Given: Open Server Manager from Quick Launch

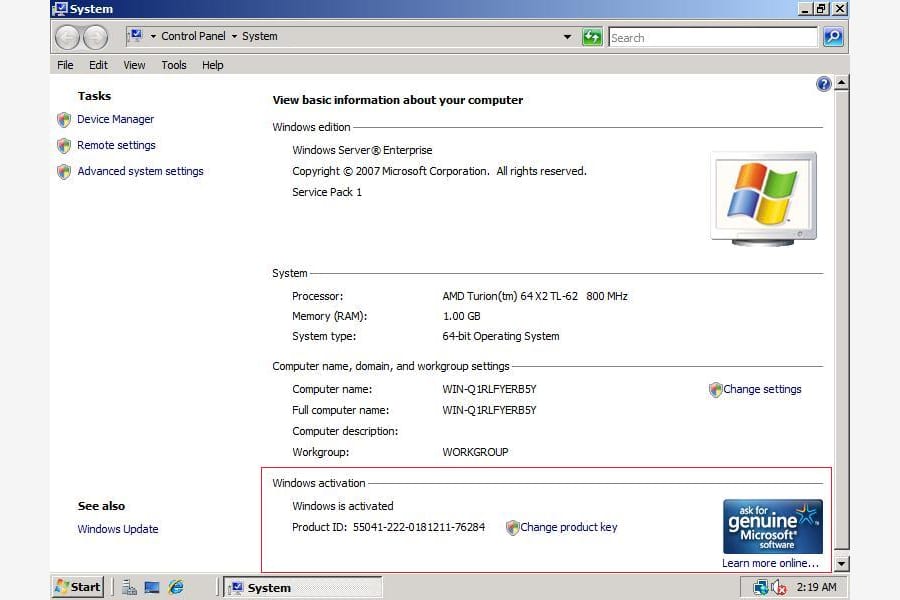Looking at the screenshot, I should point(130,587).
